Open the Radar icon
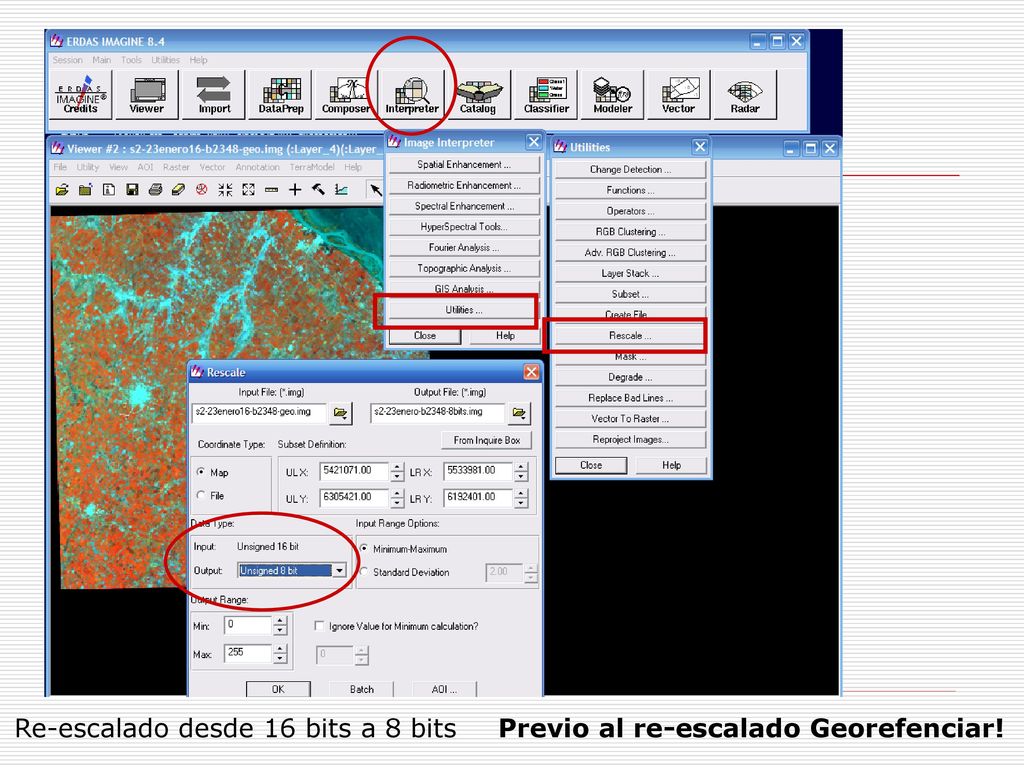This screenshot has width=1024, height=768. pyautogui.click(x=745, y=95)
